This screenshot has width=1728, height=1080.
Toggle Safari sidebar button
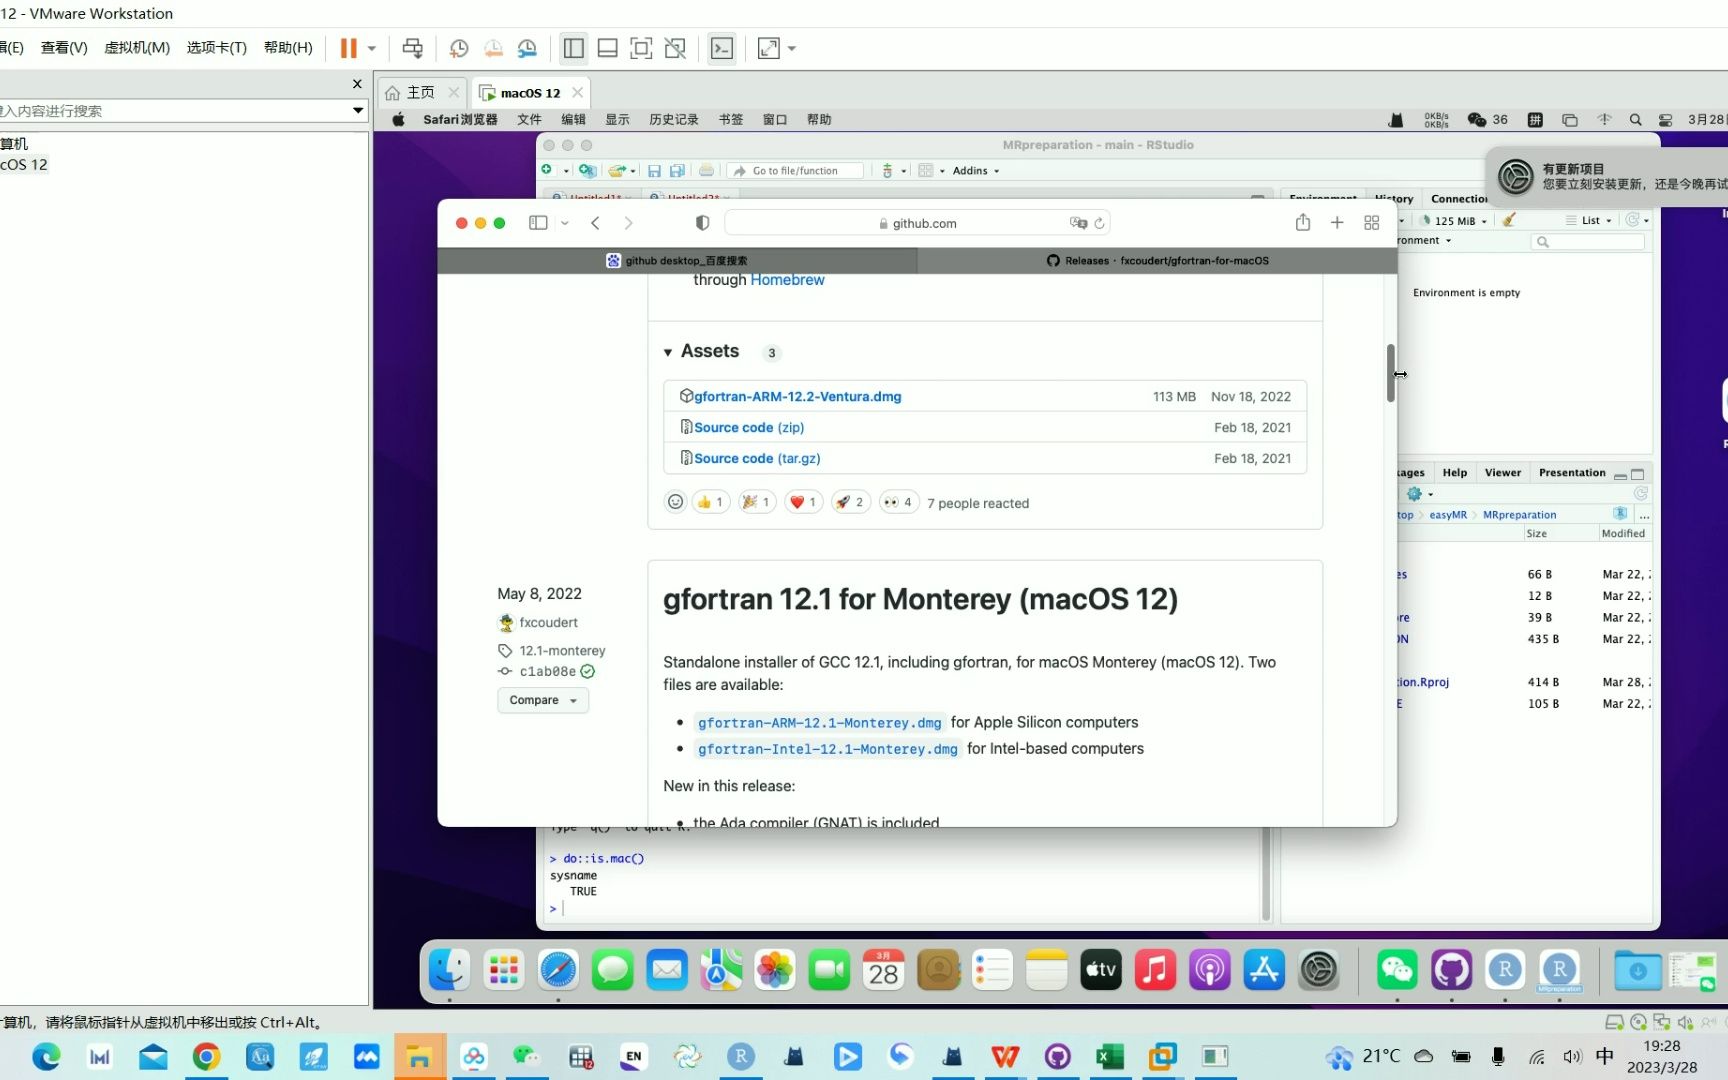tap(538, 223)
